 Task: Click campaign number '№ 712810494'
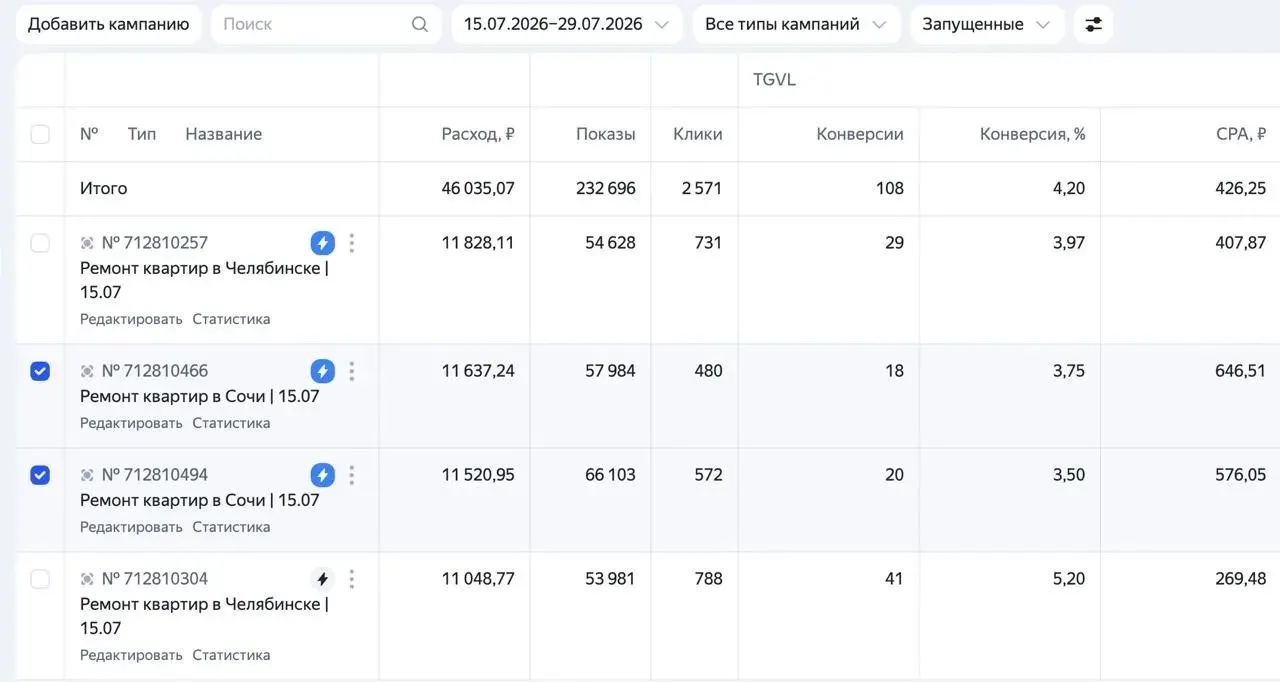[155, 475]
